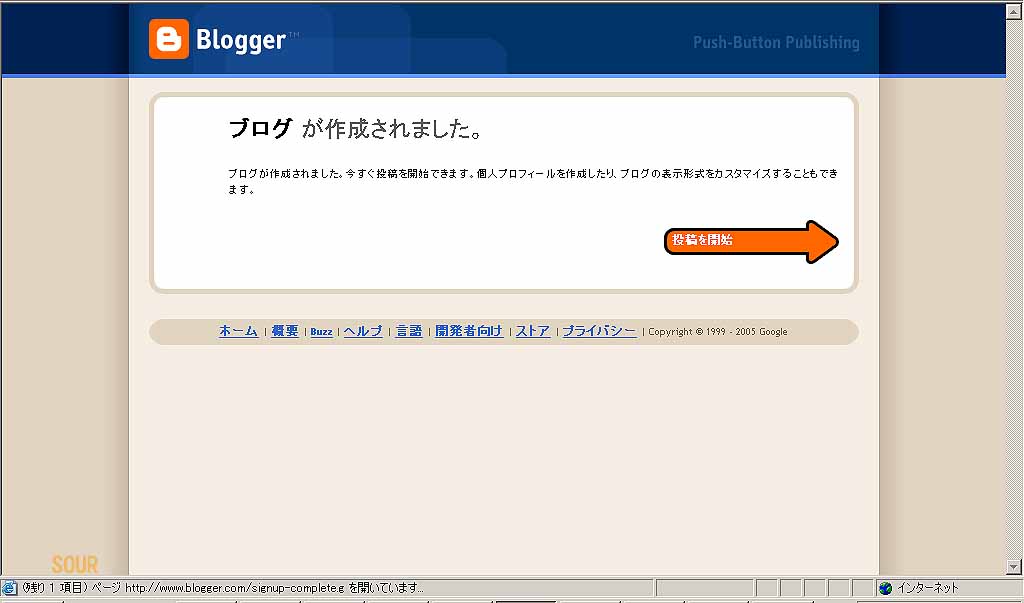The image size is (1024, 603).
Task: Click the vertical scrollbar track
Action: (1014, 300)
